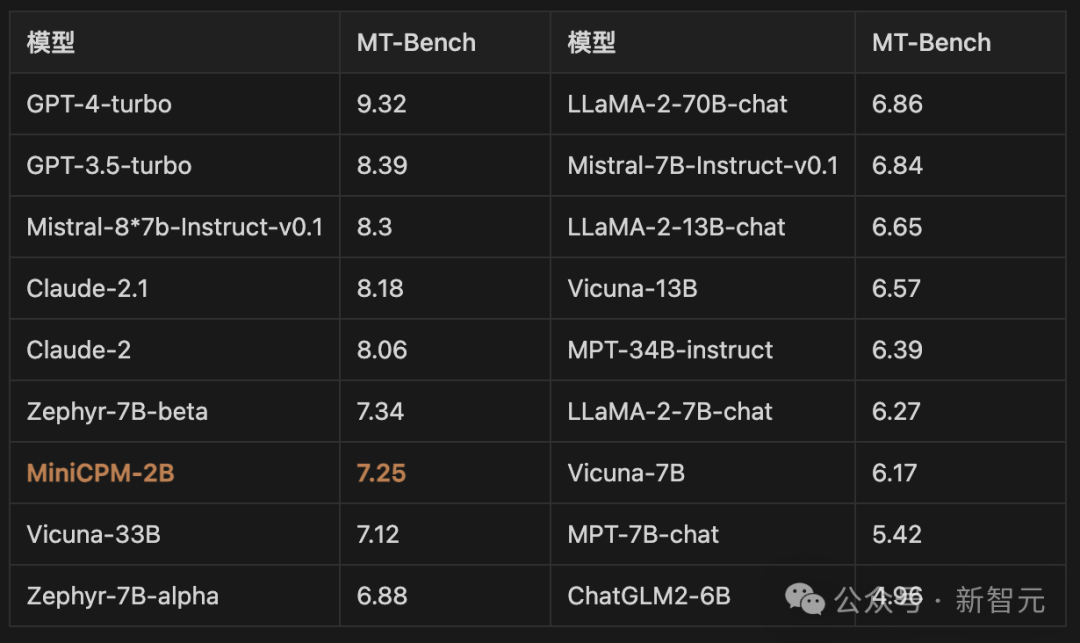Click the highlighted MiniCPM-2B model name

100,473
